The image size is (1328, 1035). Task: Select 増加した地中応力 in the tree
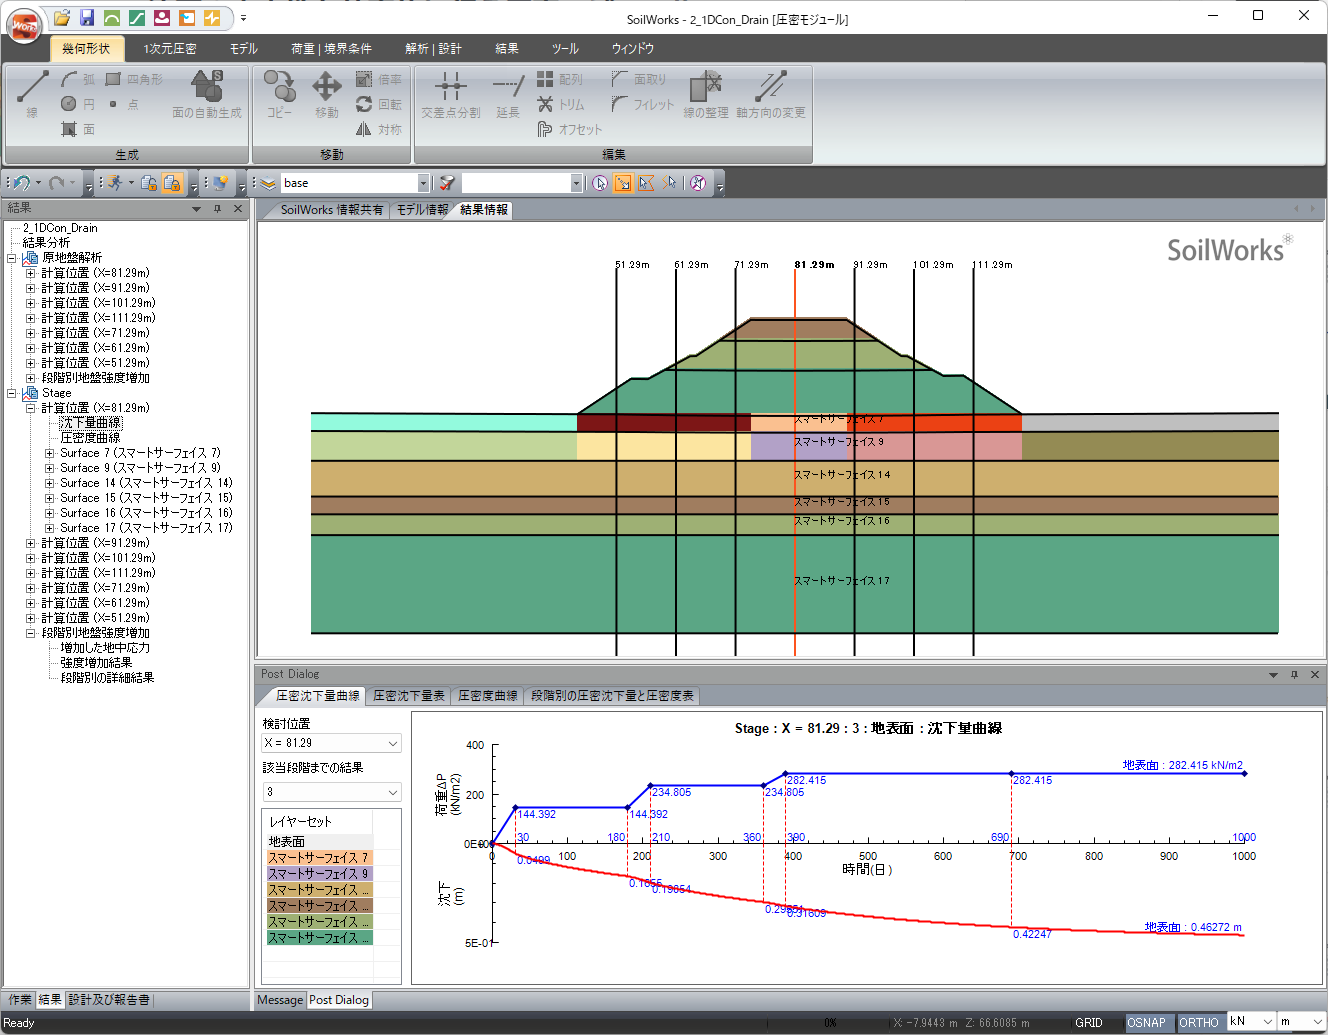pyautogui.click(x=105, y=648)
